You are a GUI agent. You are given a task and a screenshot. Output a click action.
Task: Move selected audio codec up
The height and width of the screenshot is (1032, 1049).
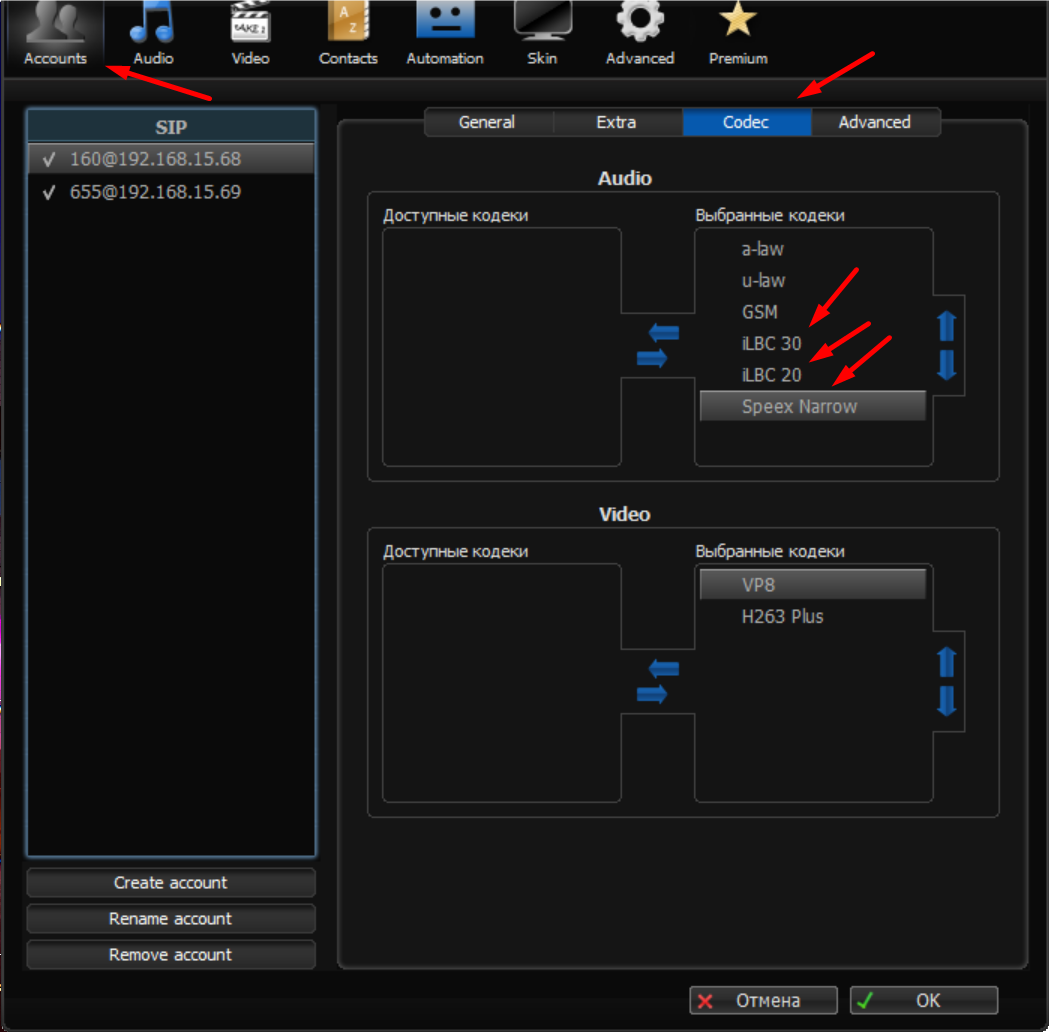tap(947, 326)
